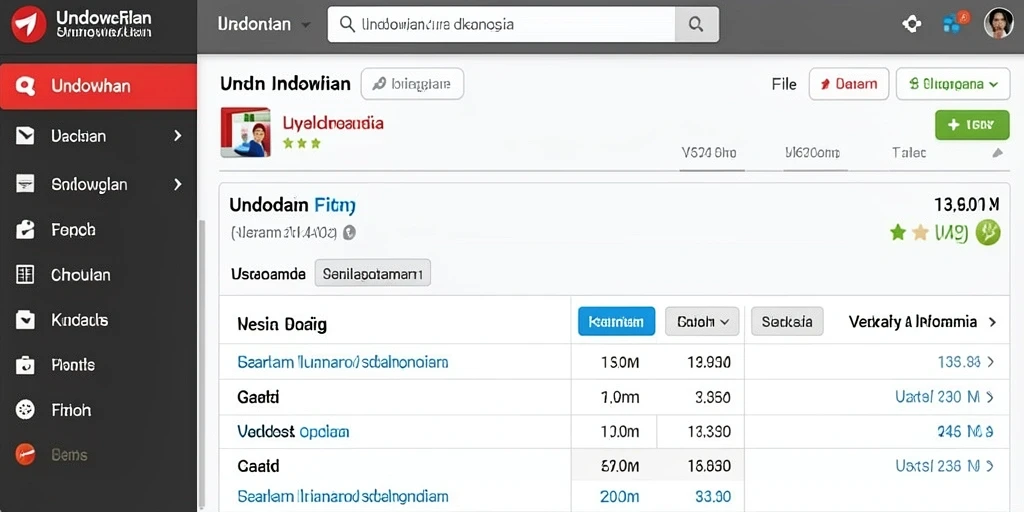Click the envelope icon next to Uaclsian
Viewport: 1024px width, 512px height.
(25, 136)
